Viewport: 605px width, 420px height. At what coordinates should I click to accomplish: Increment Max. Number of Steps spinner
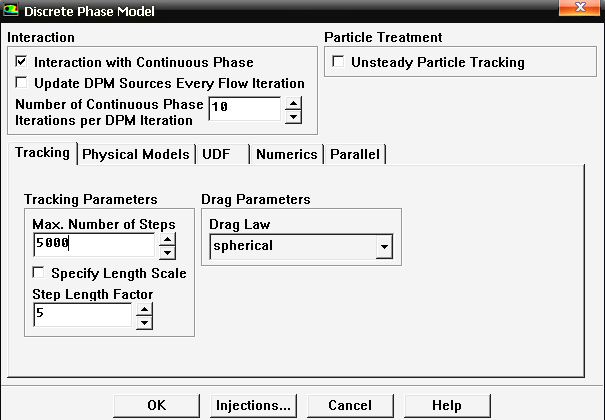[167, 238]
